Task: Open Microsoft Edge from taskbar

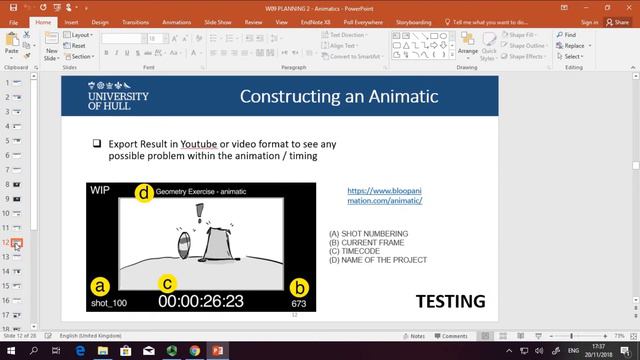Action: [80, 351]
